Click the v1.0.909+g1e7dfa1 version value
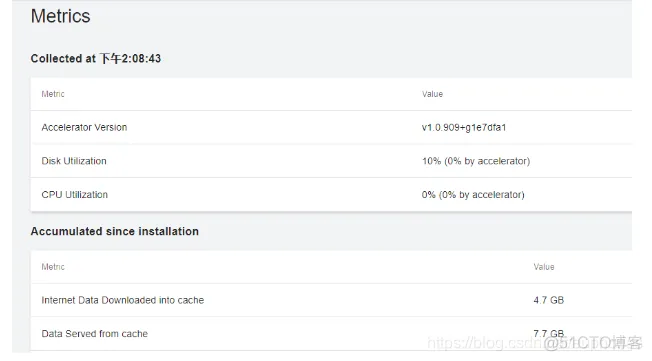The width and height of the screenshot is (652, 361). [464, 127]
